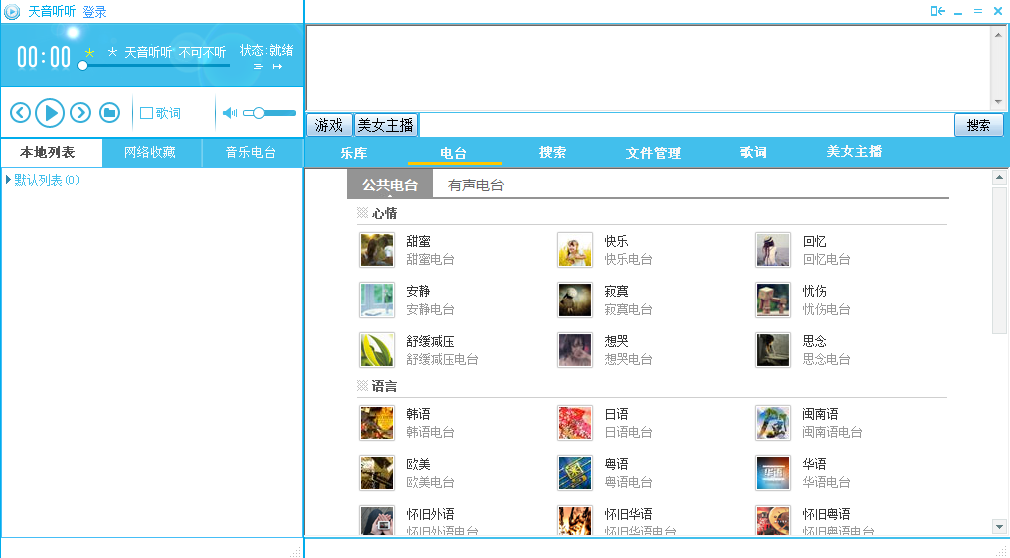Adjust the volume slider
Viewport: 1010px width, 558px height.
pos(269,113)
